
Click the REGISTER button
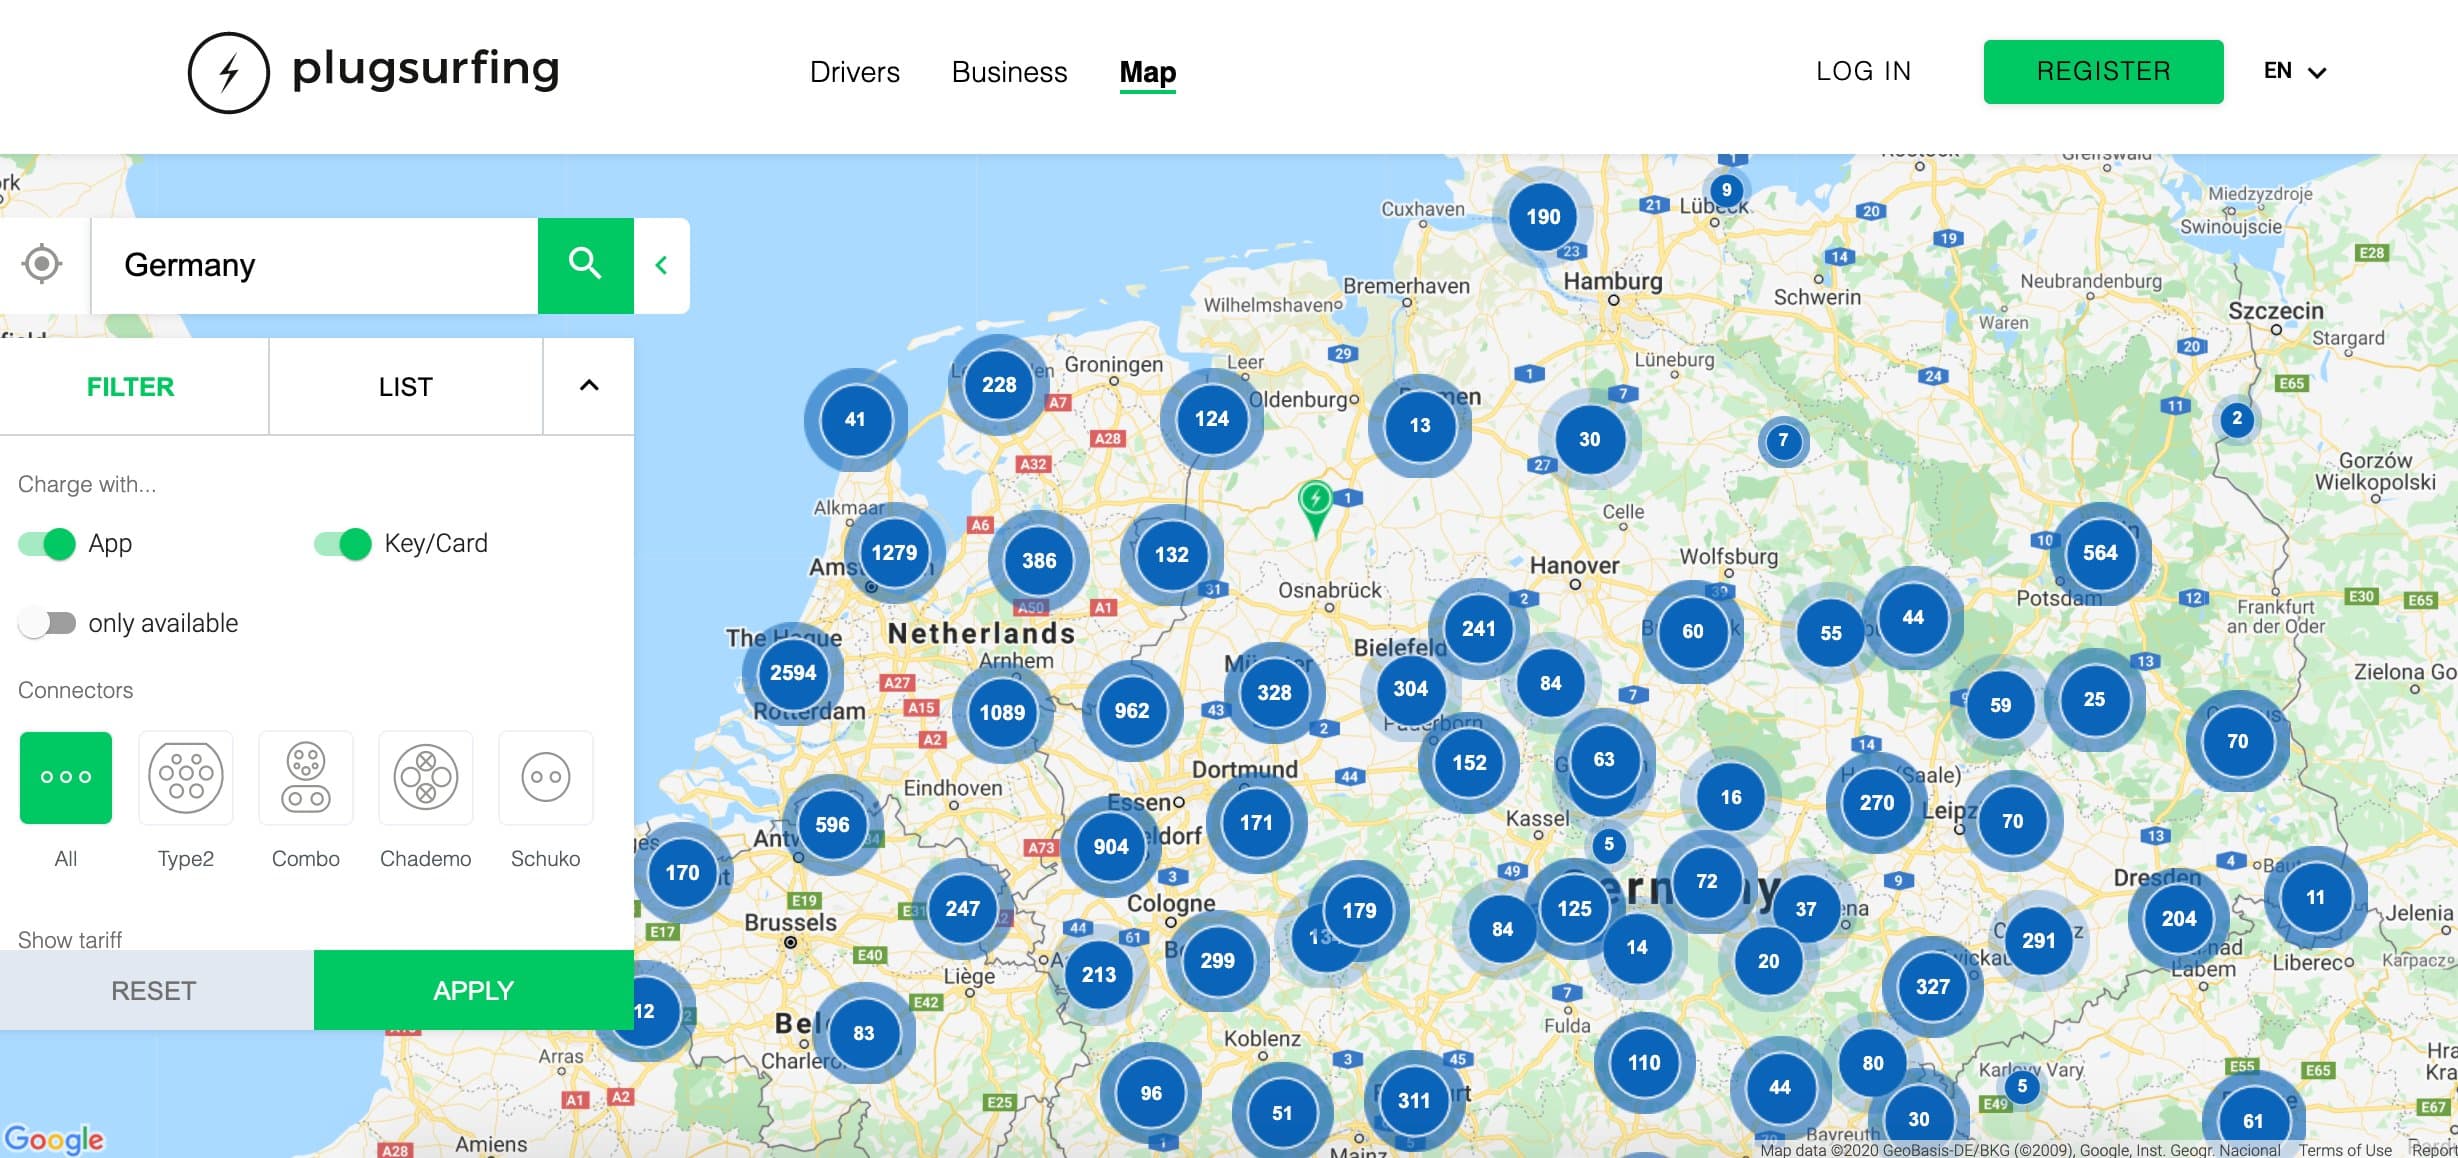[2103, 72]
